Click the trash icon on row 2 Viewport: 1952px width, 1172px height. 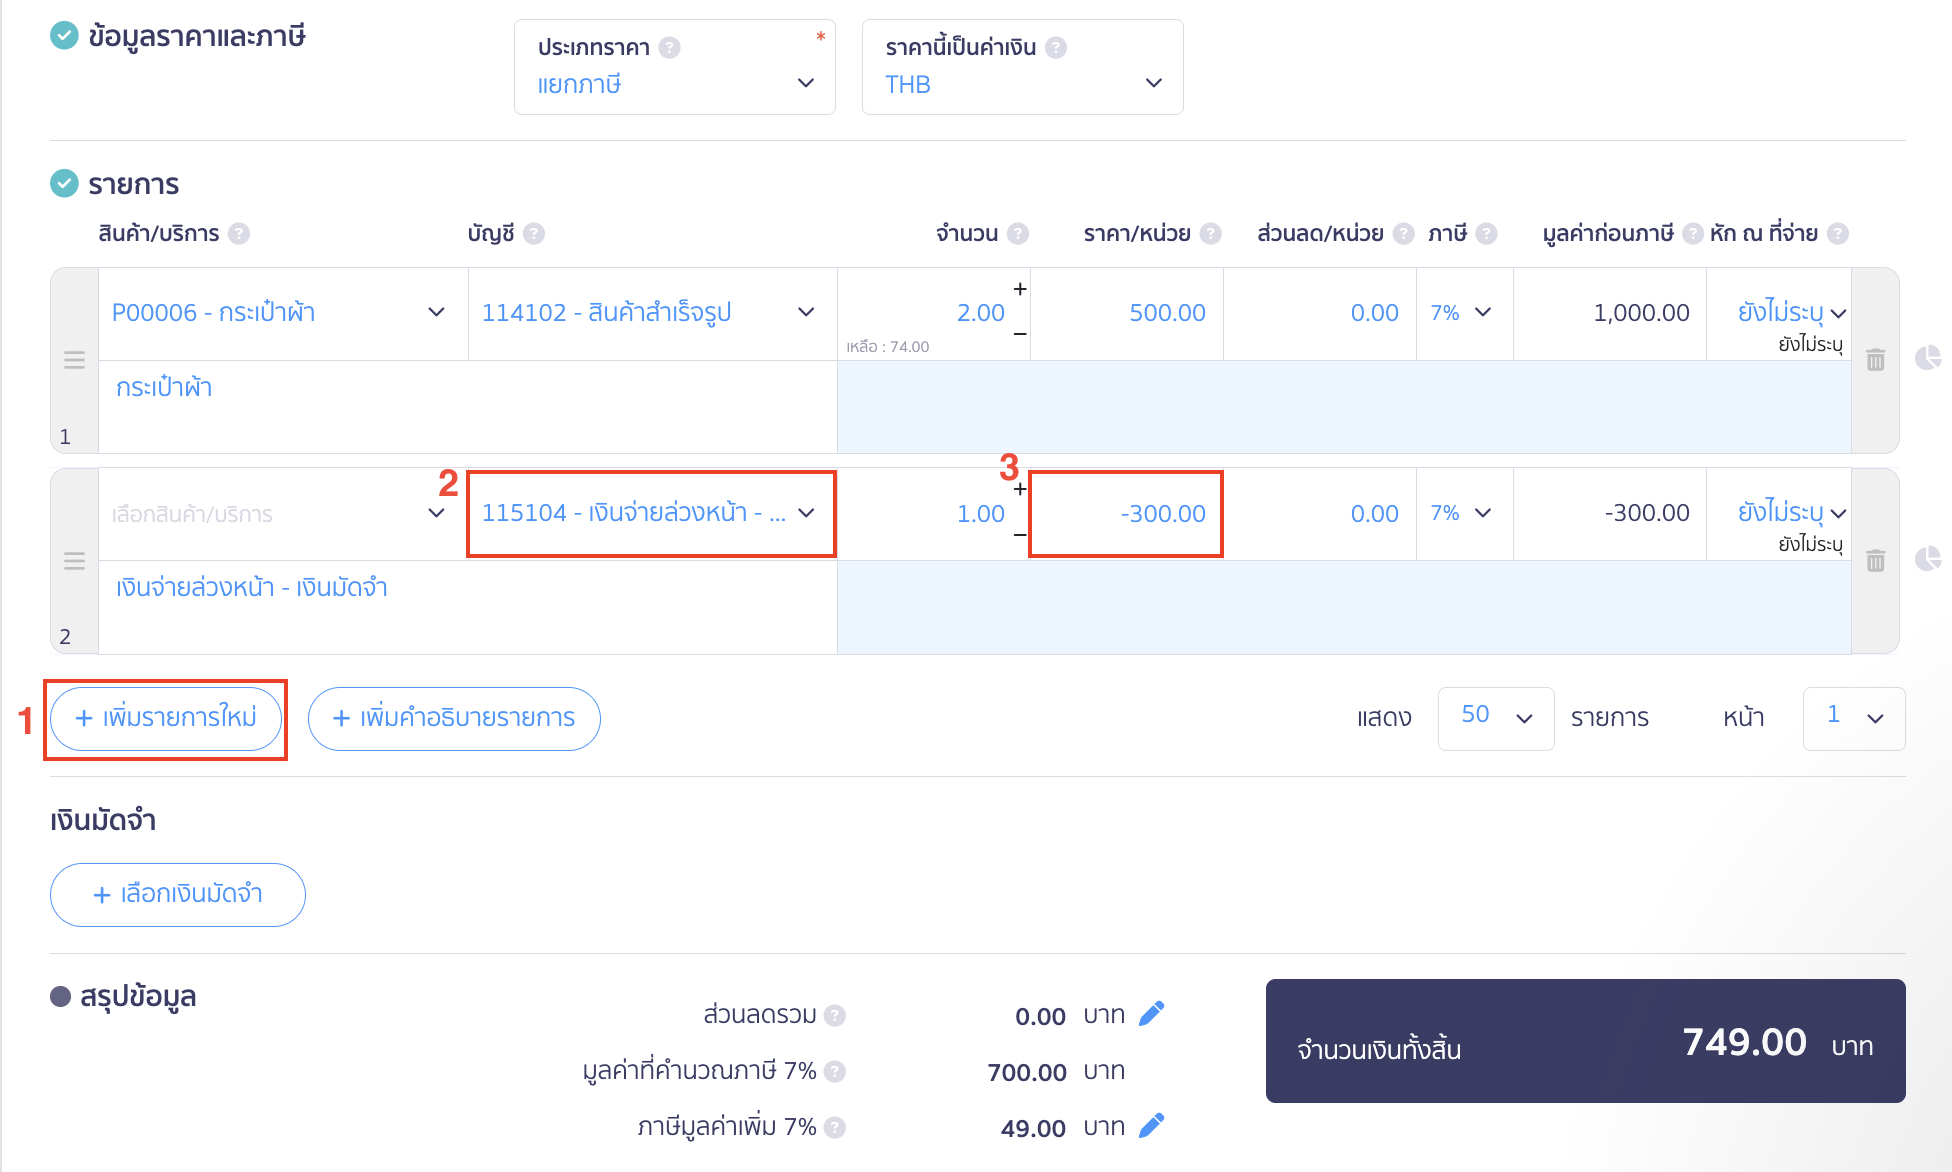tap(1875, 560)
